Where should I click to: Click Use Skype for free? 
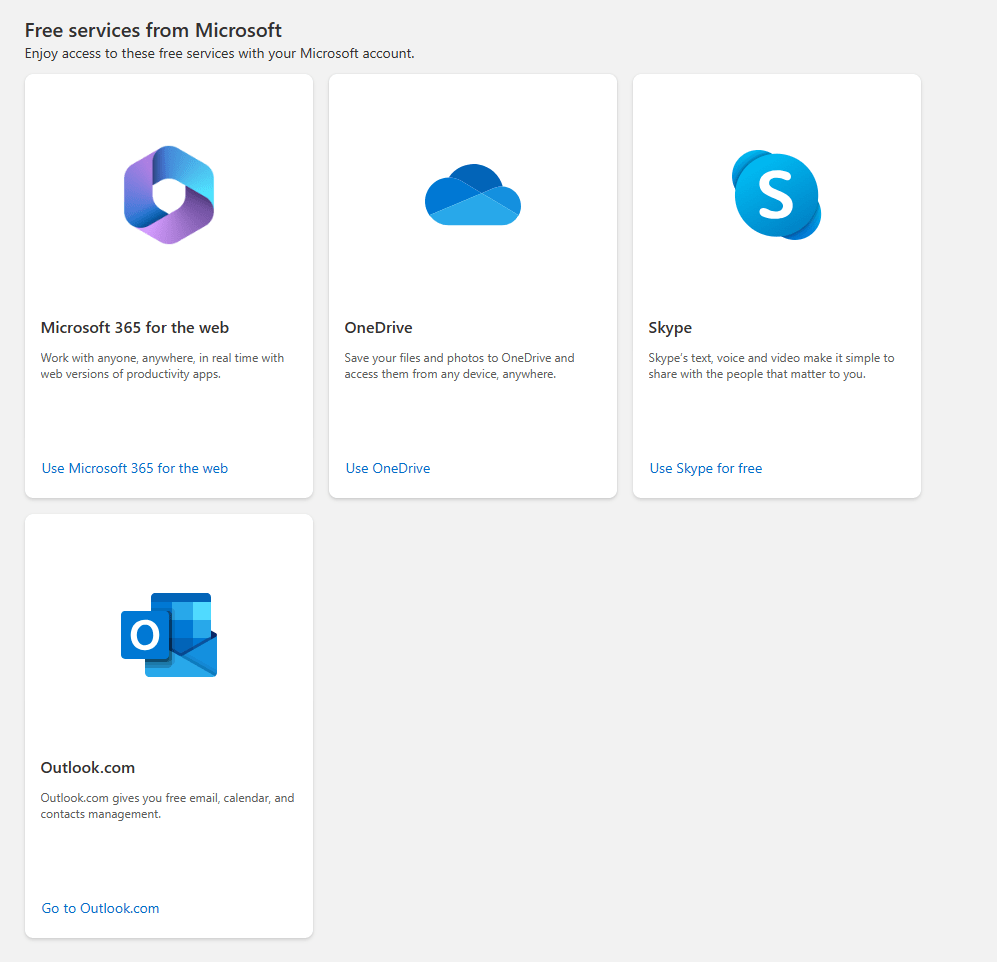[x=706, y=468]
